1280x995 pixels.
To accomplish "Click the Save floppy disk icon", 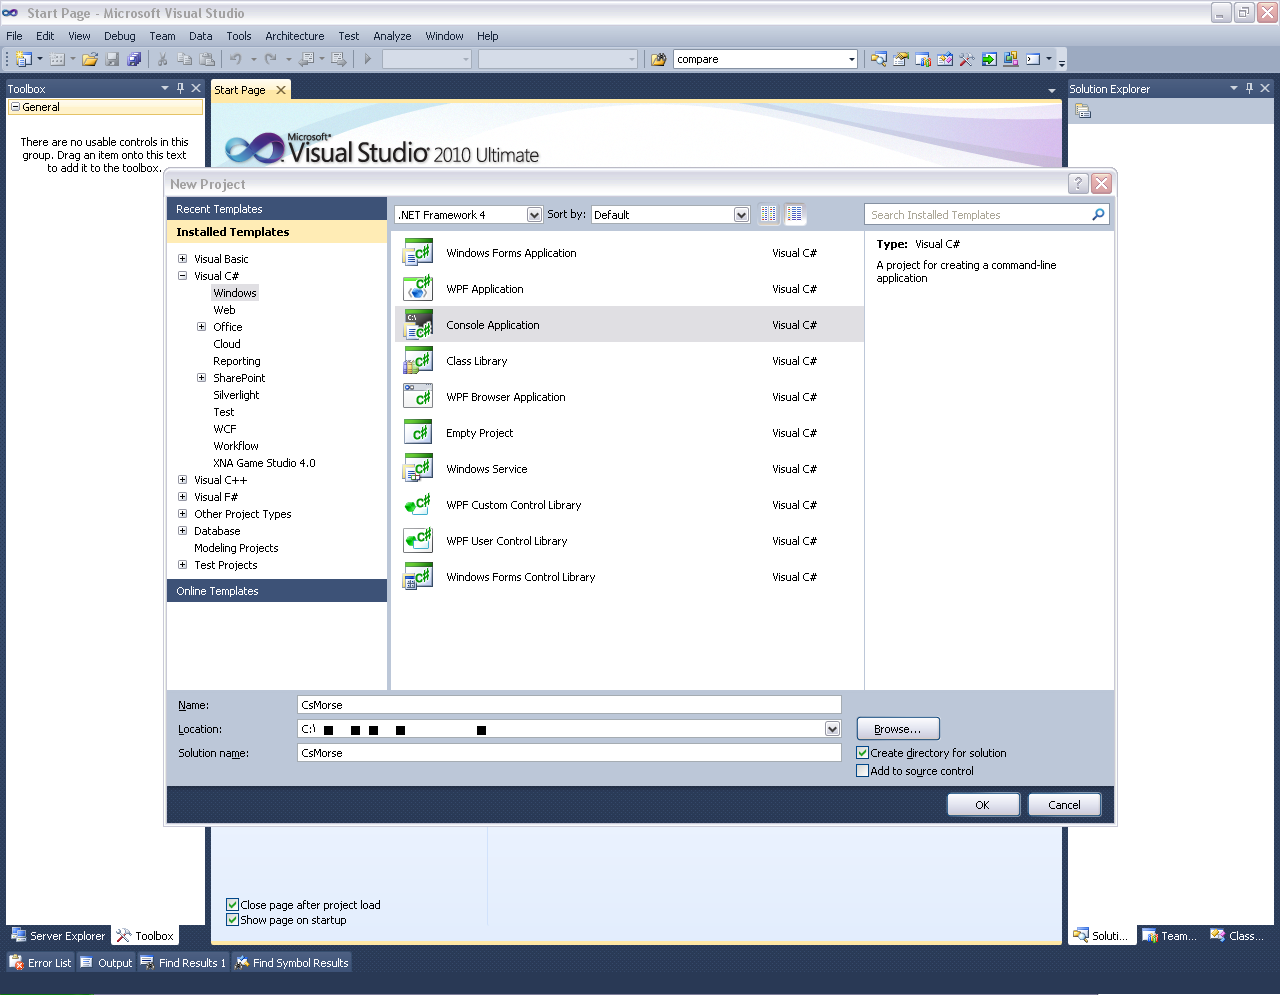I will coord(112,59).
